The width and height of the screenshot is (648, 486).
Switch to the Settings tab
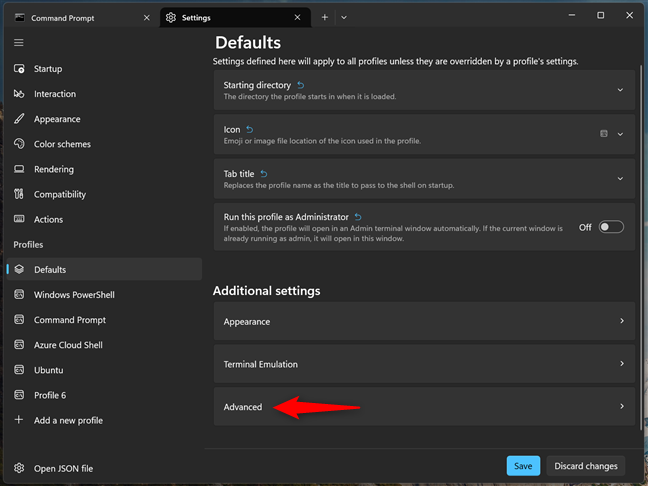tap(235, 17)
